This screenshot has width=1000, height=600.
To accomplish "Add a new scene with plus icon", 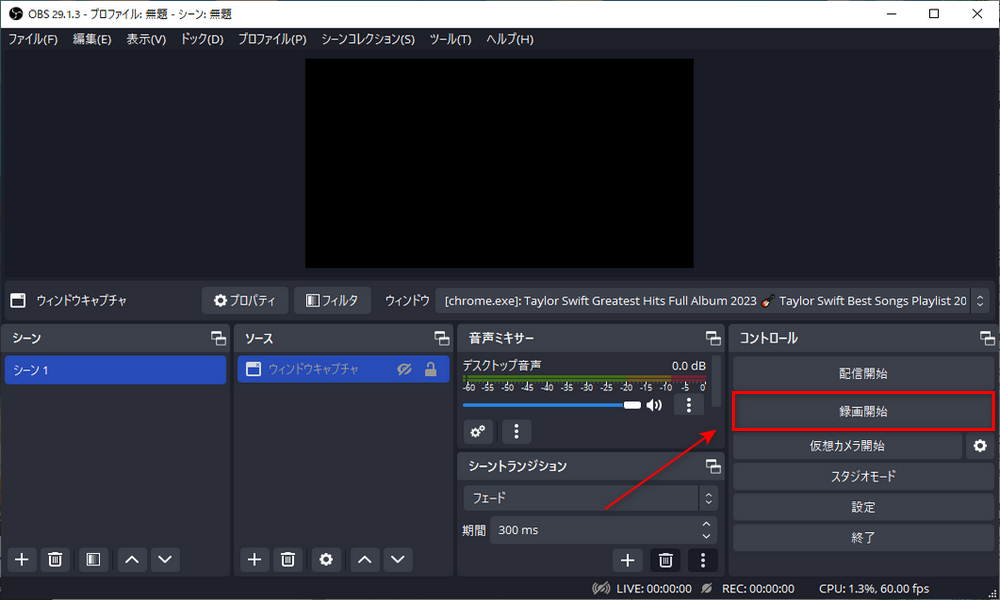I will coord(22,560).
